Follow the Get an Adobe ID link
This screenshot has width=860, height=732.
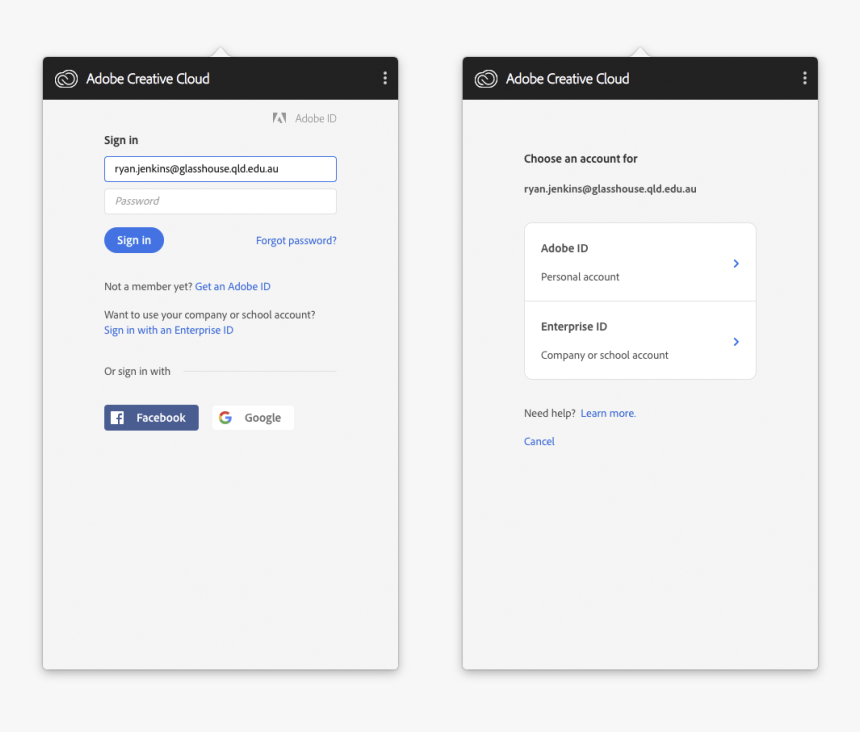point(233,287)
